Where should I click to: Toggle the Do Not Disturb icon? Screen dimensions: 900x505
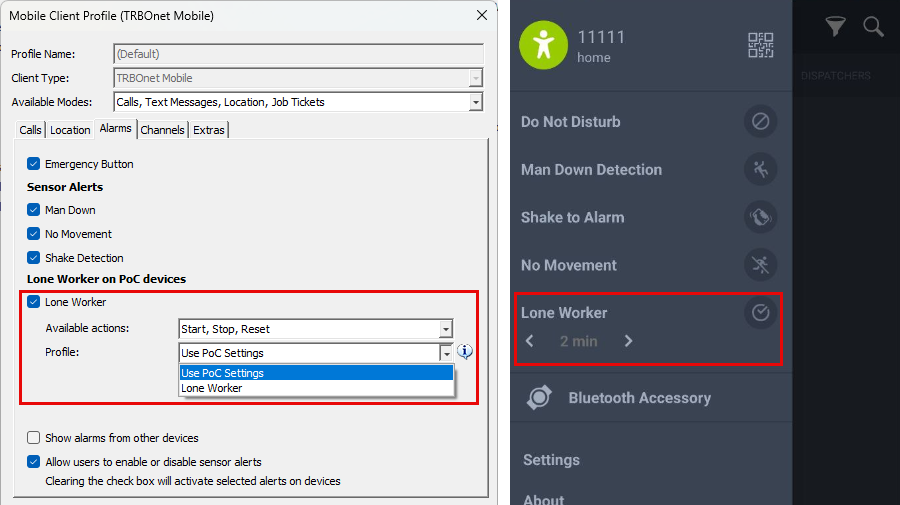(761, 122)
